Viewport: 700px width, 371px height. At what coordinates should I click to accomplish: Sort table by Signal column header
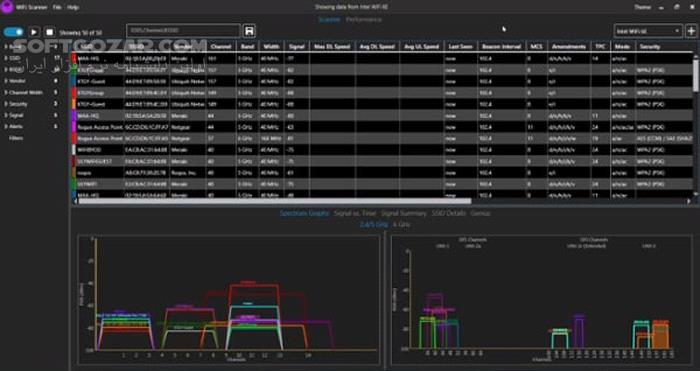296,46
